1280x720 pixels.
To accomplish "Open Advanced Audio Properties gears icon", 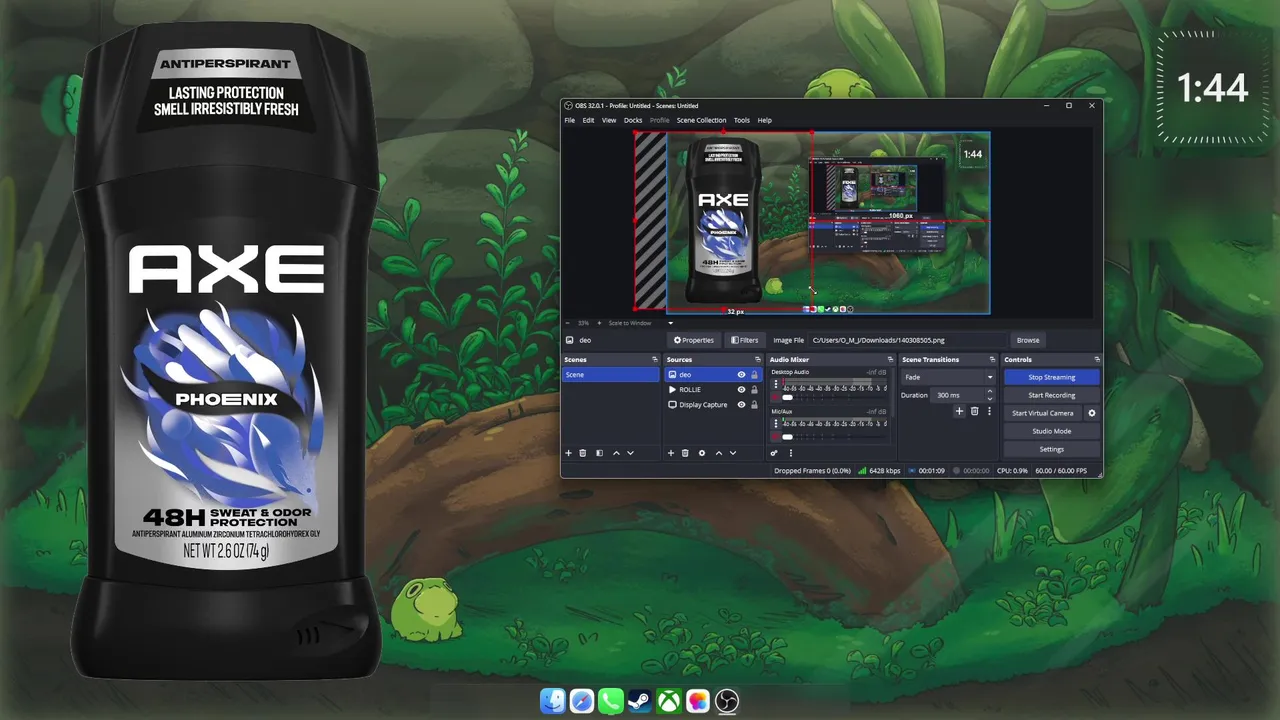I will 774,453.
